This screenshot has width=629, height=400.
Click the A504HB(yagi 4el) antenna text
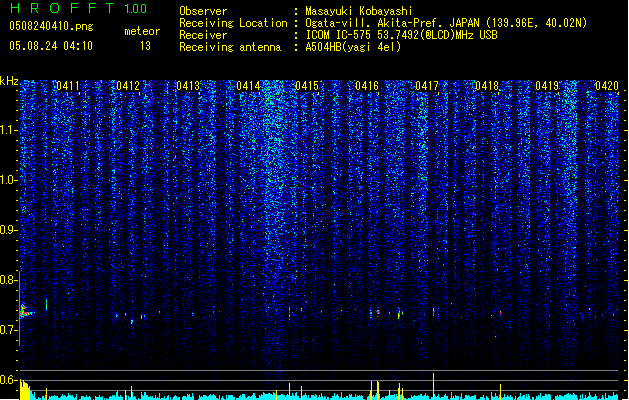point(353,47)
